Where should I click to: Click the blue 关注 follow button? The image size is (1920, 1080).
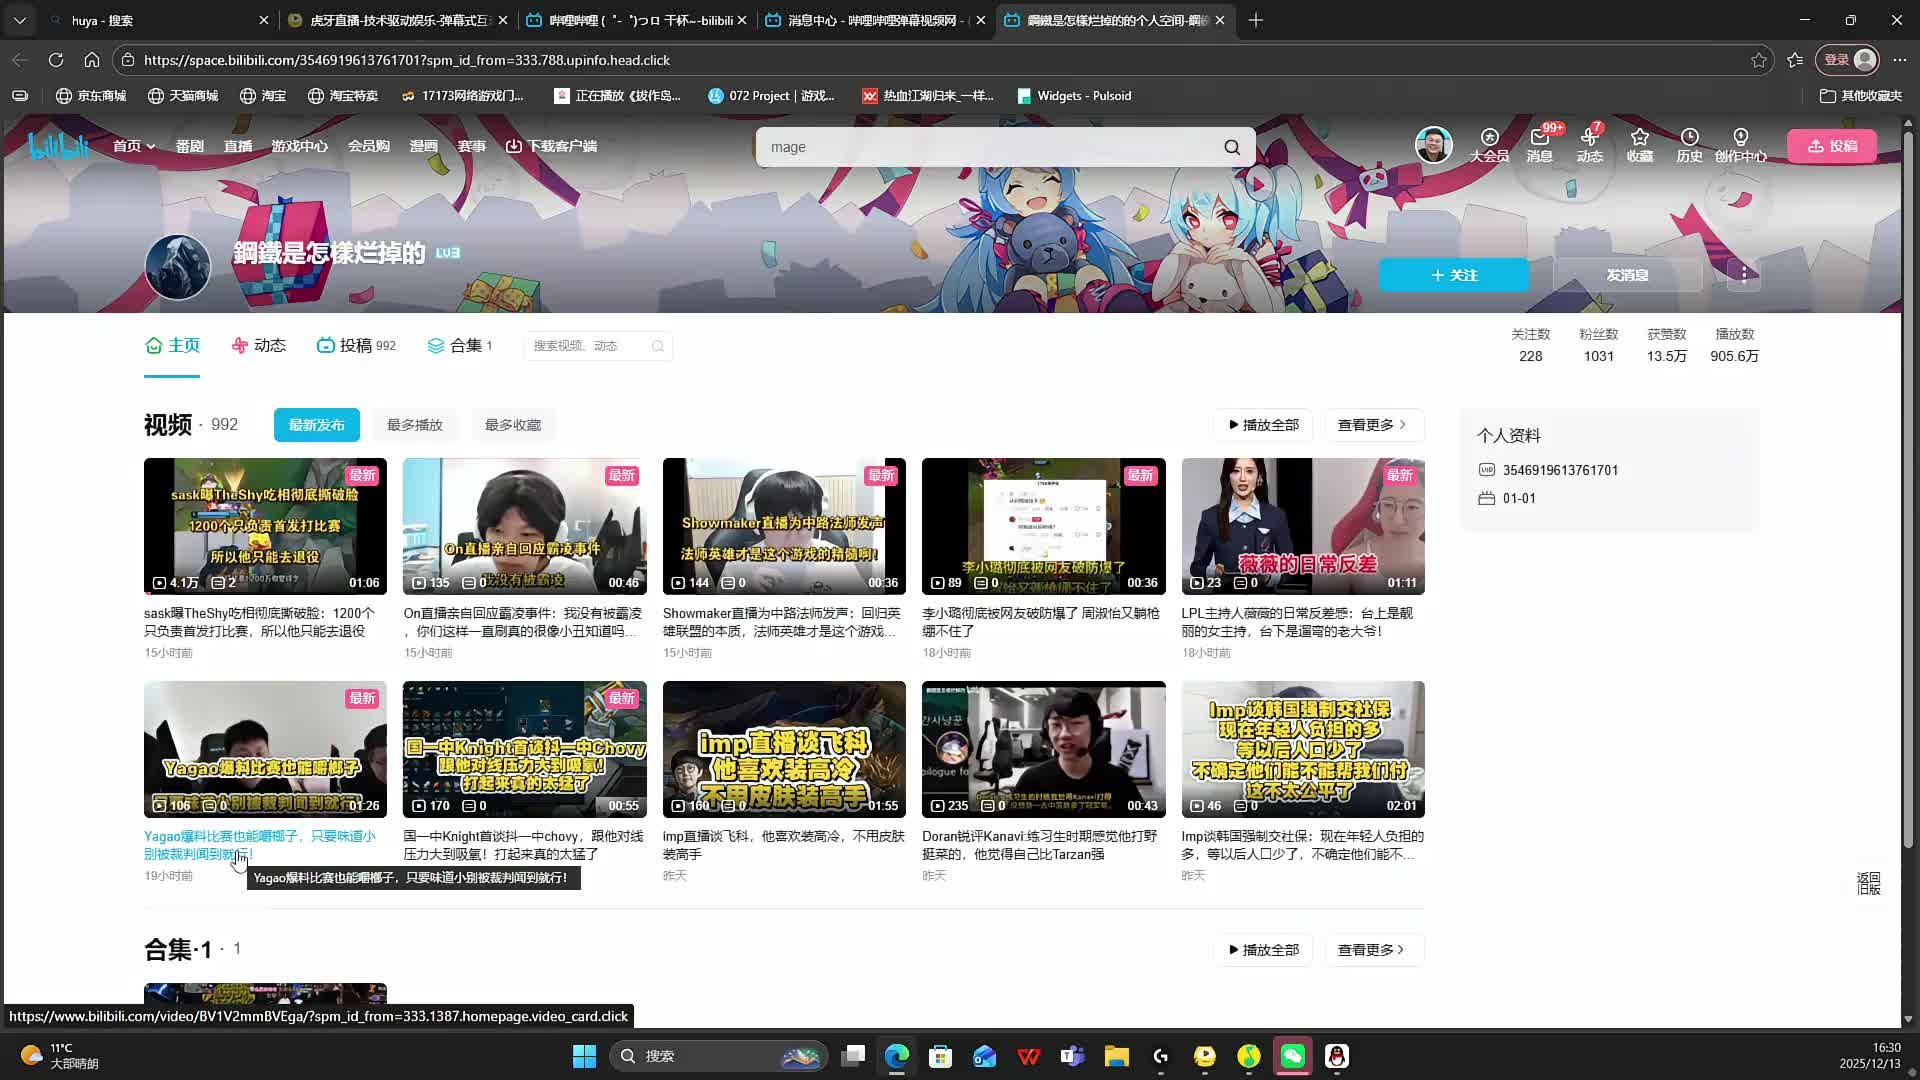(x=1453, y=275)
